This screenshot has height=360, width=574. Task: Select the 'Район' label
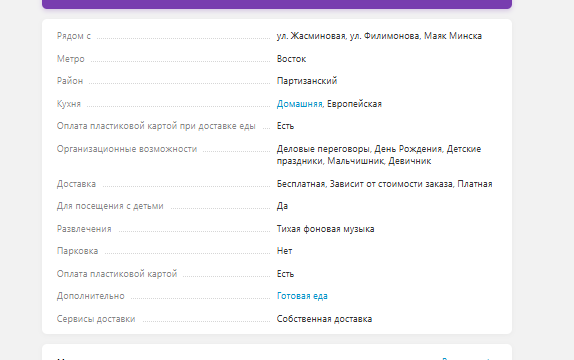[x=70, y=81]
